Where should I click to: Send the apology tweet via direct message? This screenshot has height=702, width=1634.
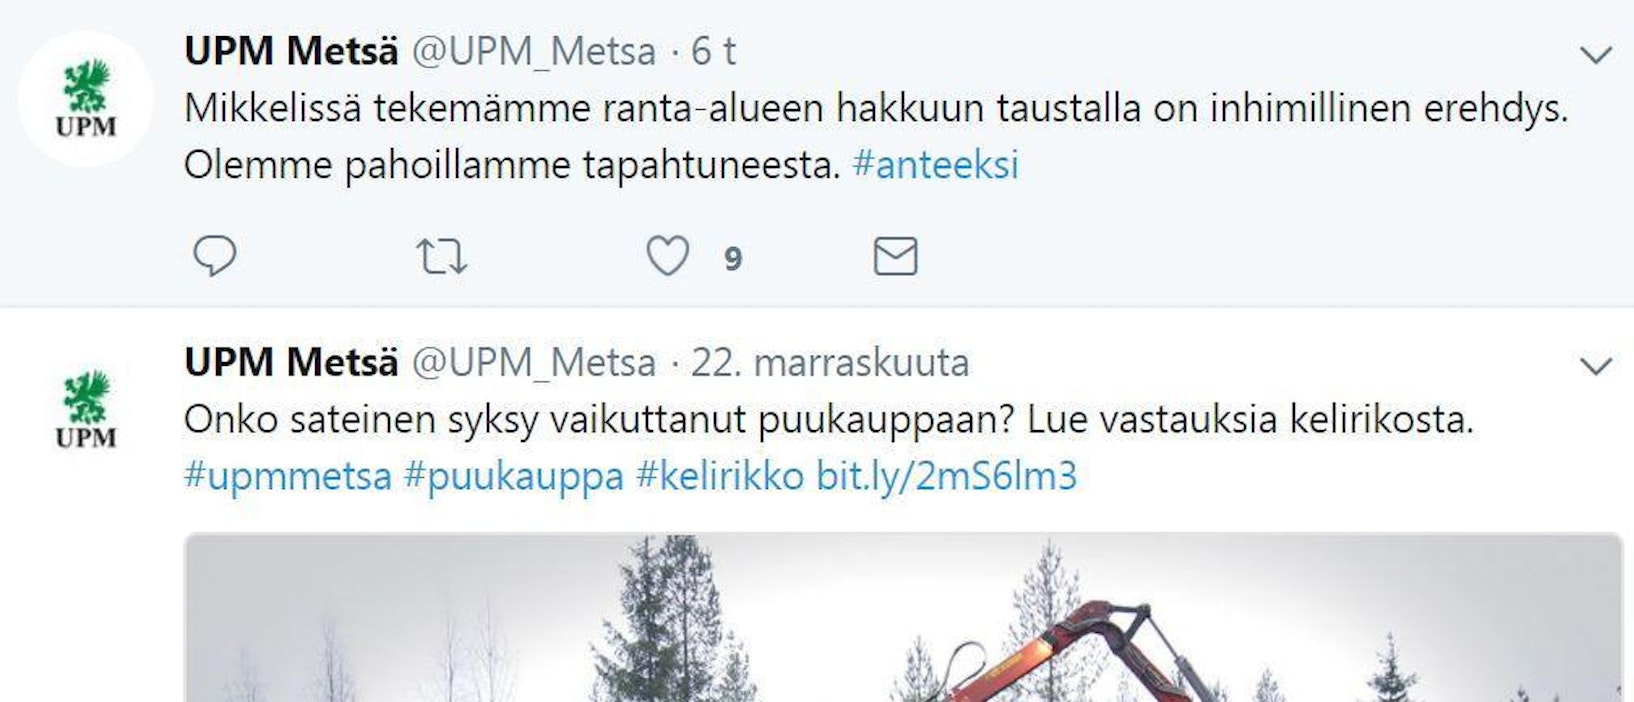pos(895,256)
